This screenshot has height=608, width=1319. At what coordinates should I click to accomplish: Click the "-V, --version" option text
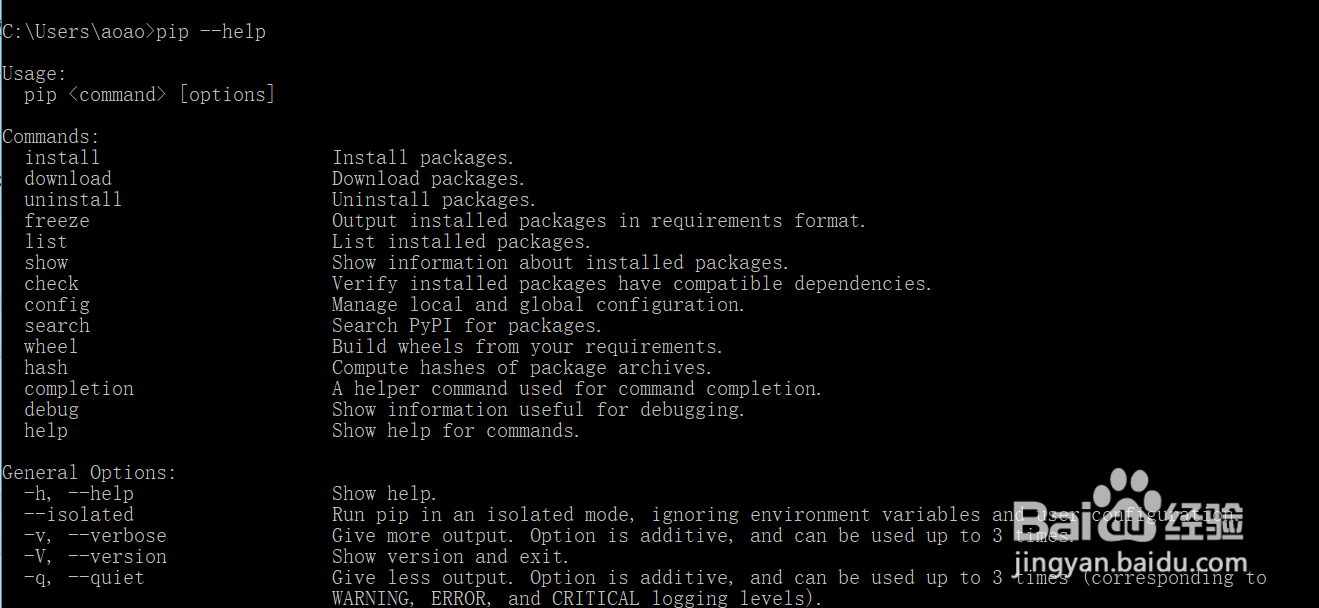95,557
